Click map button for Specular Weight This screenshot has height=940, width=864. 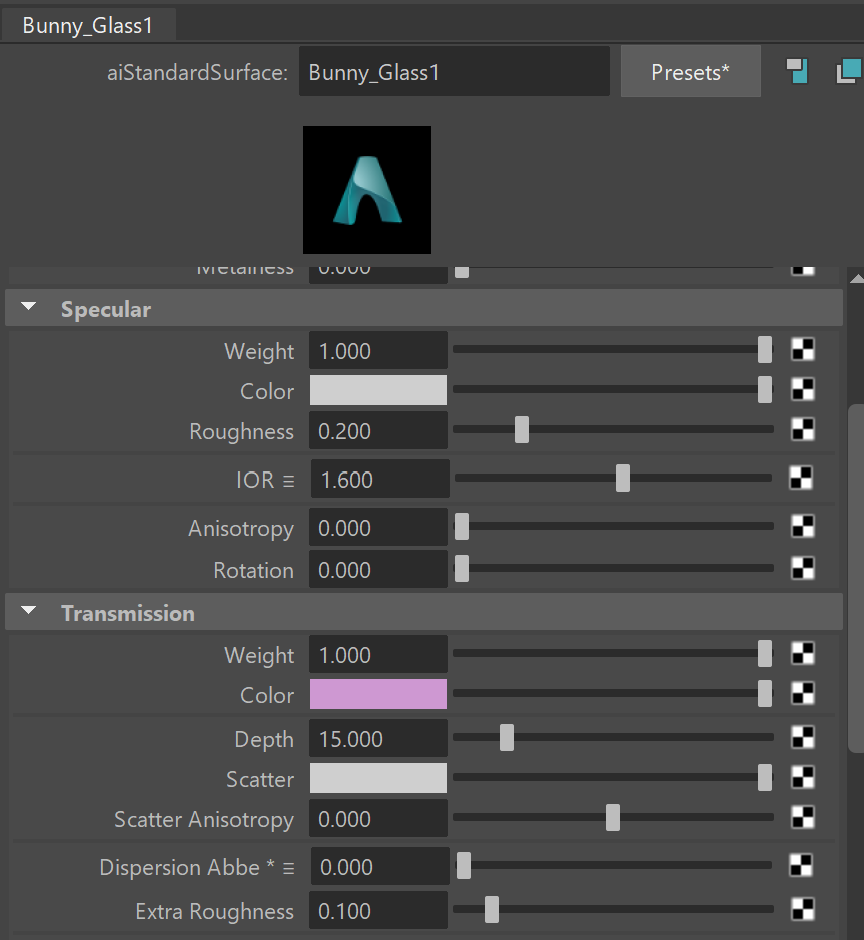tap(802, 349)
